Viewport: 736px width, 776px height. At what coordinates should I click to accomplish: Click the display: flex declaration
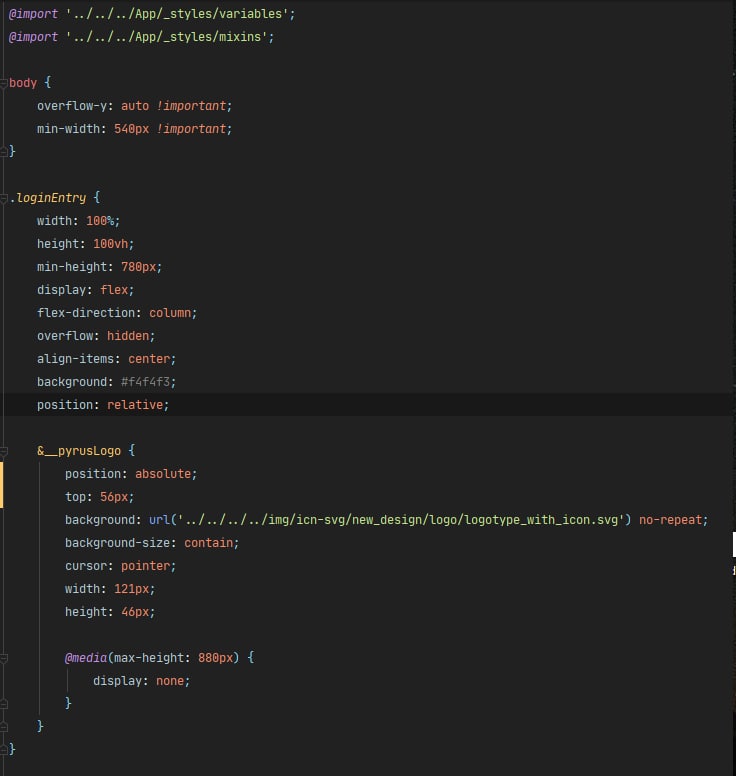click(85, 290)
